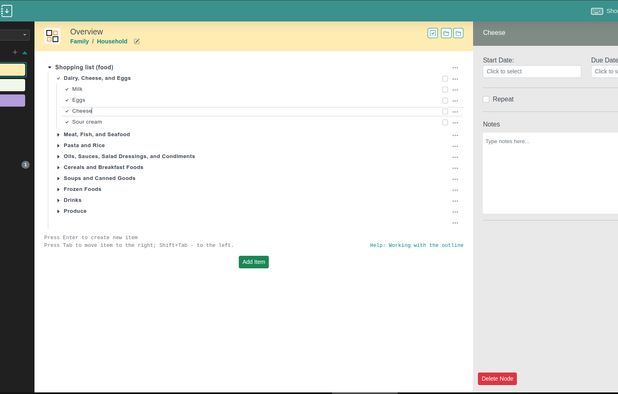
Task: Expand the Meat, Fish, and Seafood group
Action: 58,135
